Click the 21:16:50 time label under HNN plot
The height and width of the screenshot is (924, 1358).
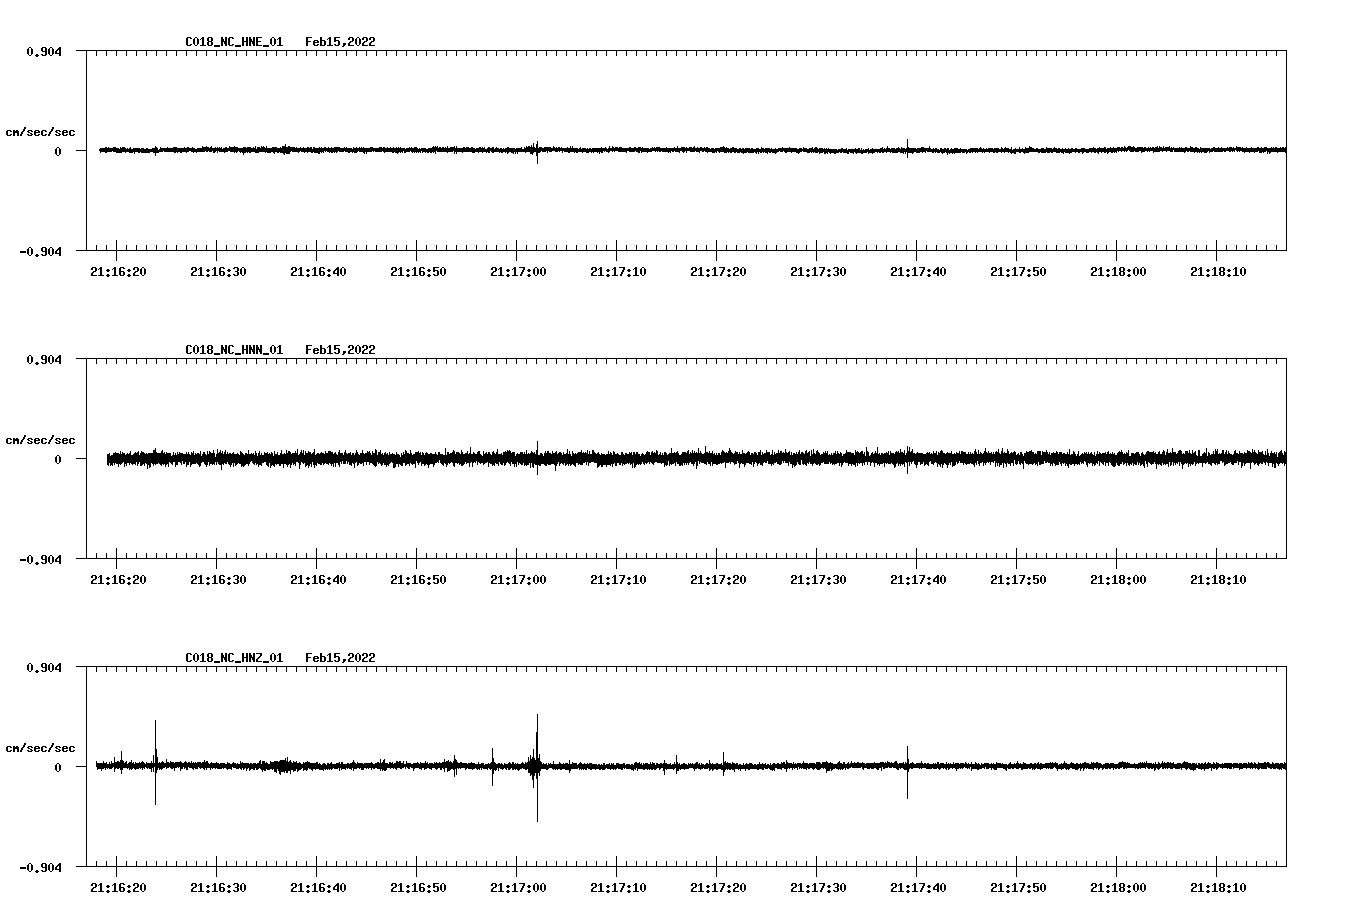pos(418,580)
